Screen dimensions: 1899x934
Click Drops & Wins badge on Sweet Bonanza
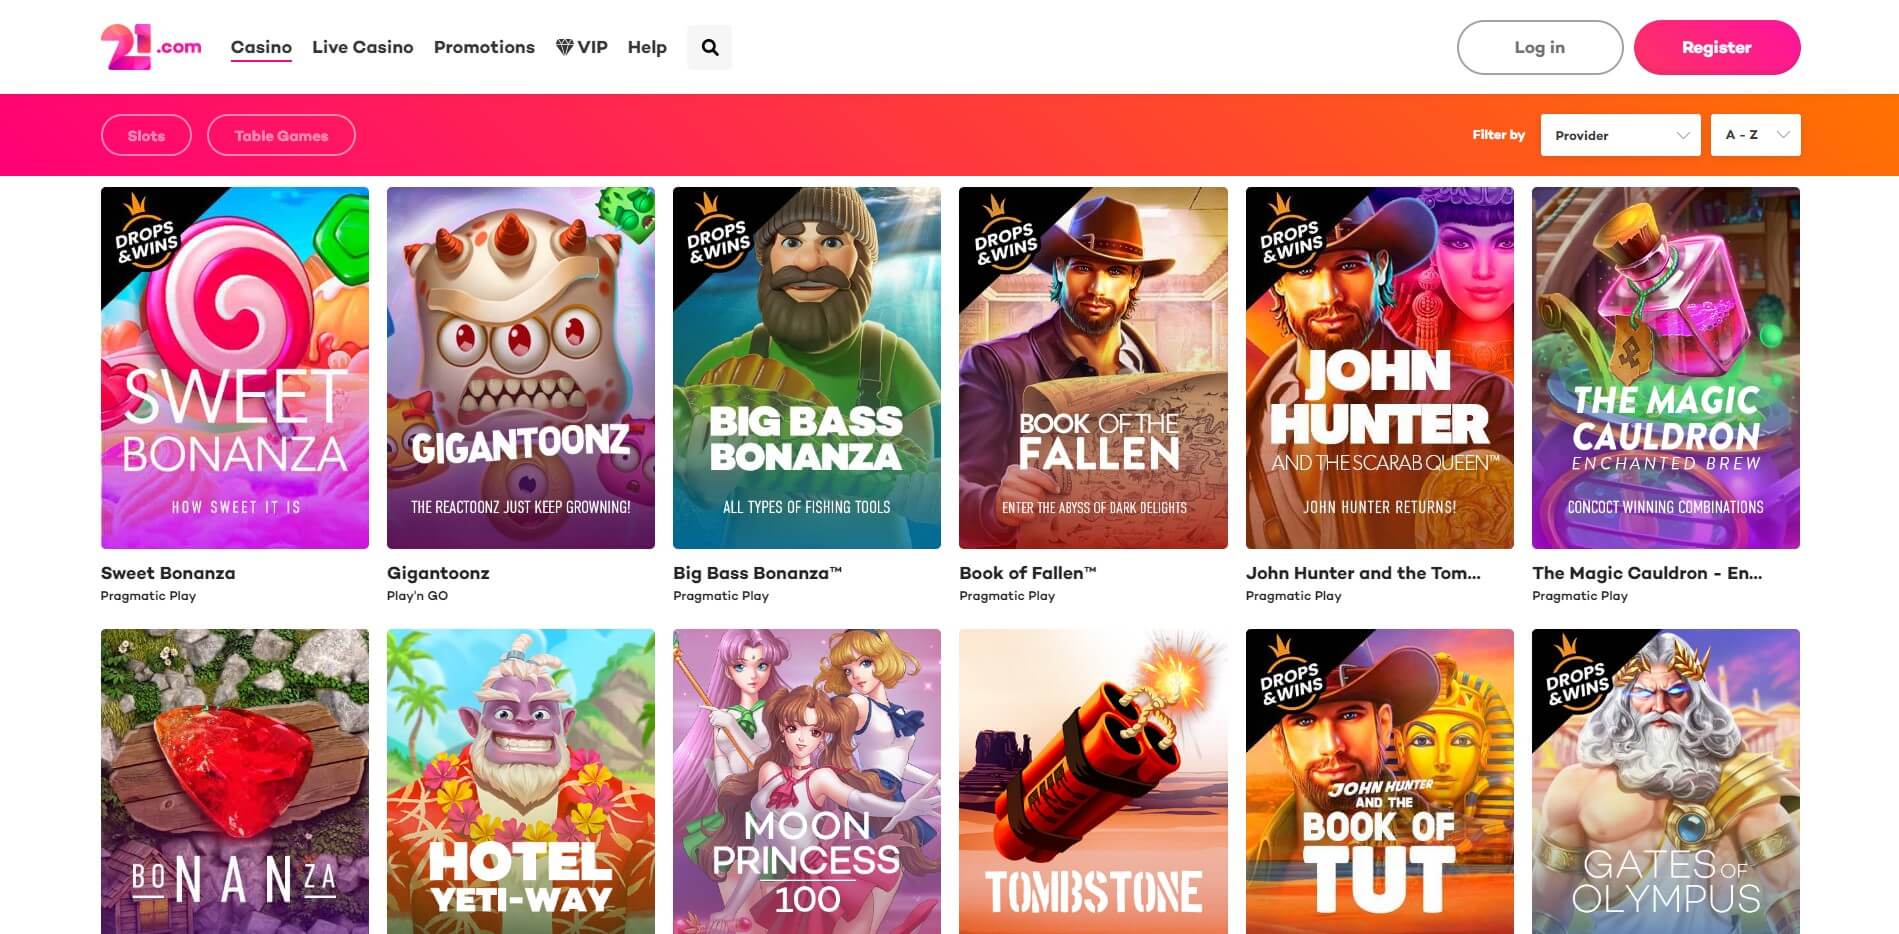click(143, 237)
